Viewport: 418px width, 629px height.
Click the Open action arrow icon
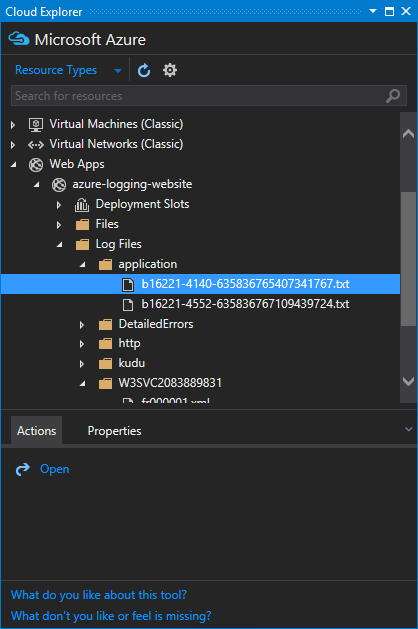[23, 469]
